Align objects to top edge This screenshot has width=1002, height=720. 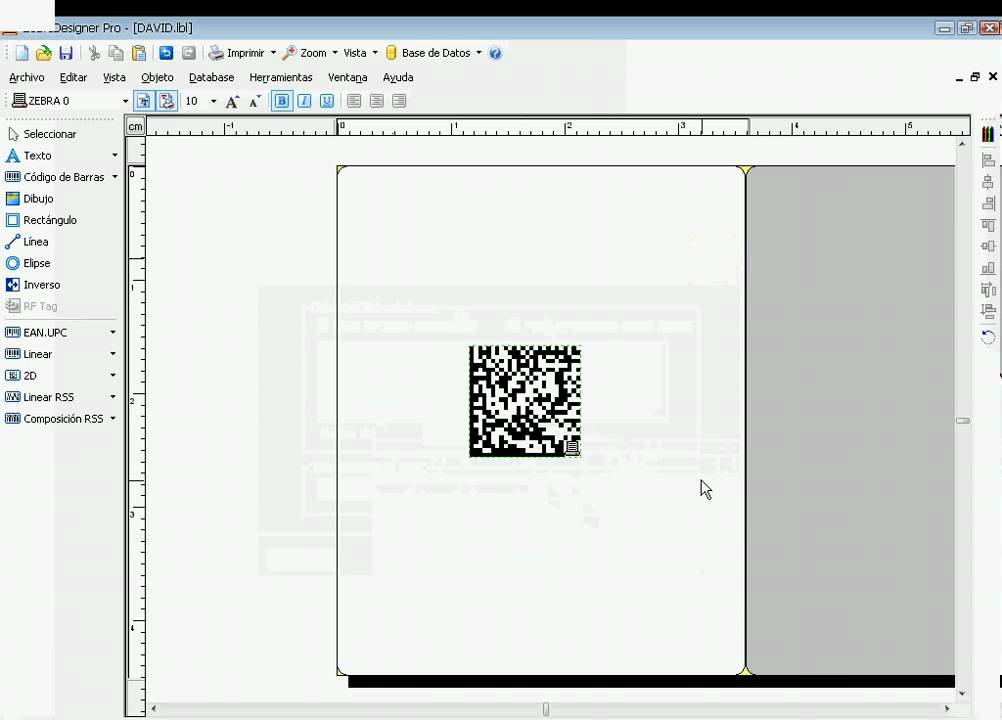[988, 226]
